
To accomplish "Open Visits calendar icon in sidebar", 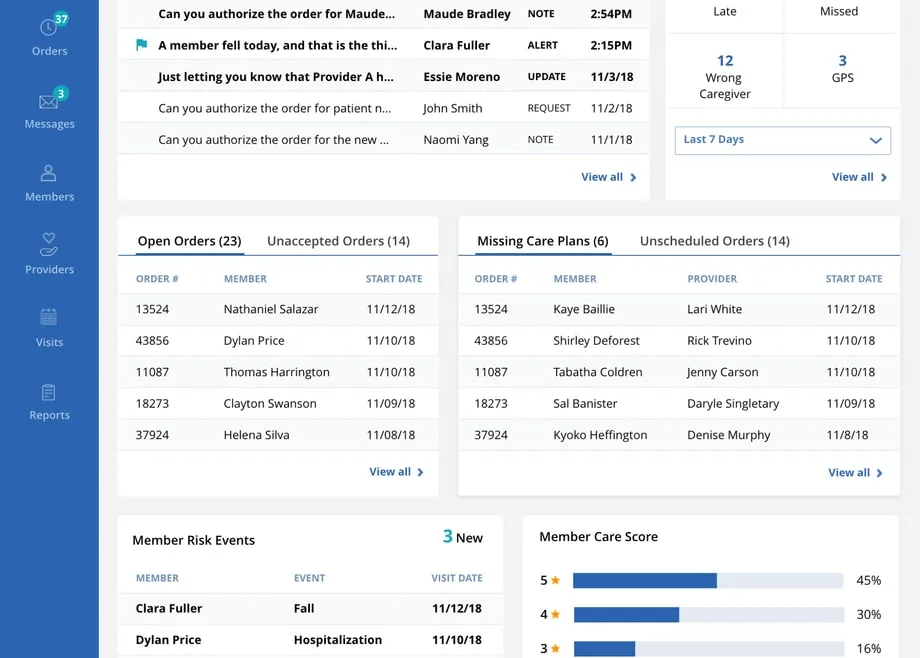I will 49,317.
